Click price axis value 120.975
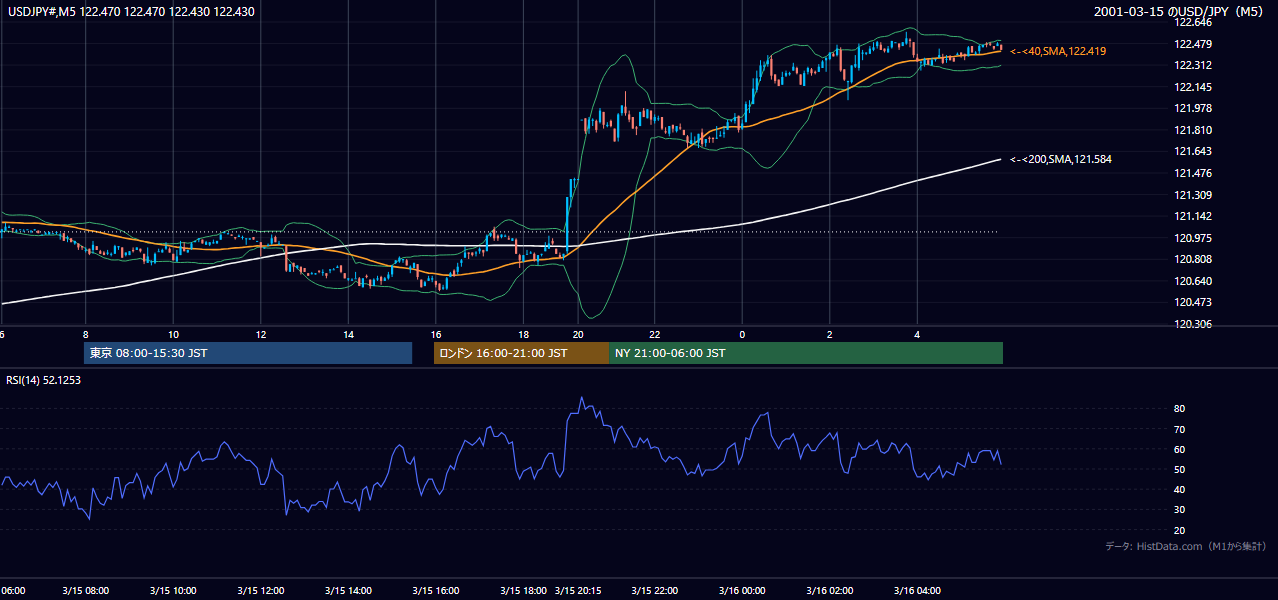1278x600 pixels. tap(1194, 238)
